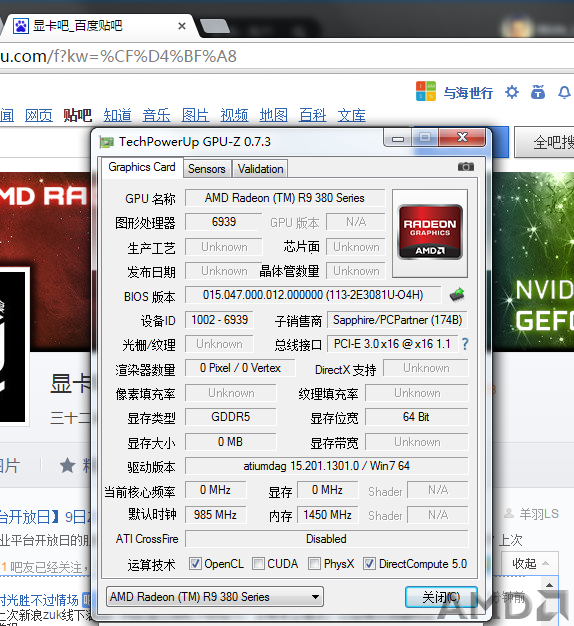Click the graphics processor field 6939
Screen dimensions: 574x626
click(x=224, y=222)
